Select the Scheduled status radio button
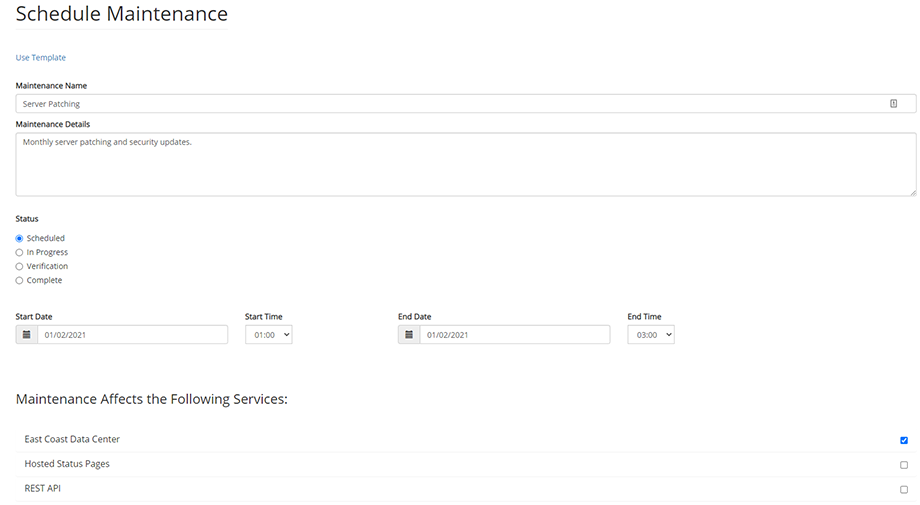920x505 pixels. (19, 239)
